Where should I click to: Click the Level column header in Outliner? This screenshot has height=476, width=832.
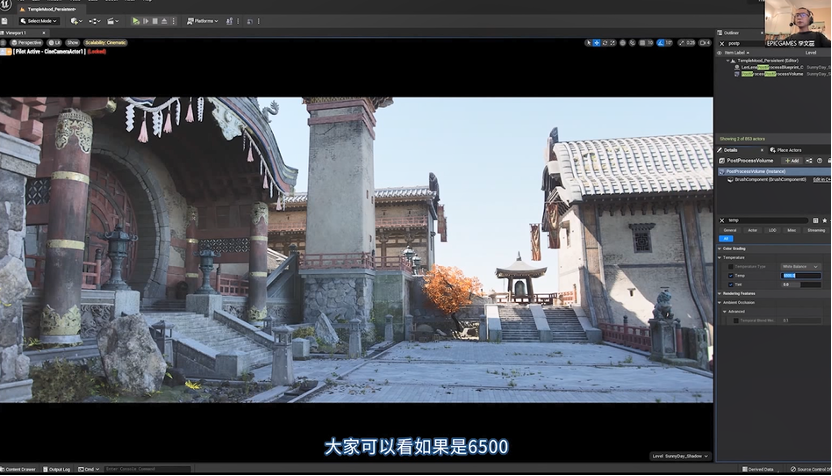point(810,53)
